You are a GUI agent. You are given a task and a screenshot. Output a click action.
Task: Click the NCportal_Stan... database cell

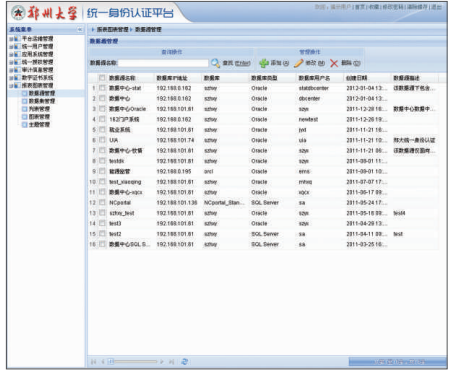click(224, 203)
